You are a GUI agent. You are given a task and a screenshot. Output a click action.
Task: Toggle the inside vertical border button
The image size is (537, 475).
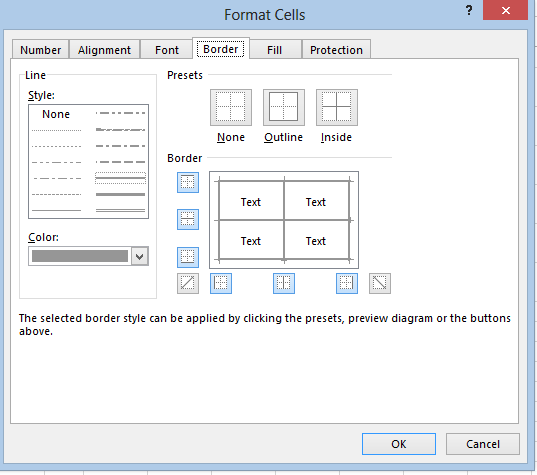click(284, 283)
